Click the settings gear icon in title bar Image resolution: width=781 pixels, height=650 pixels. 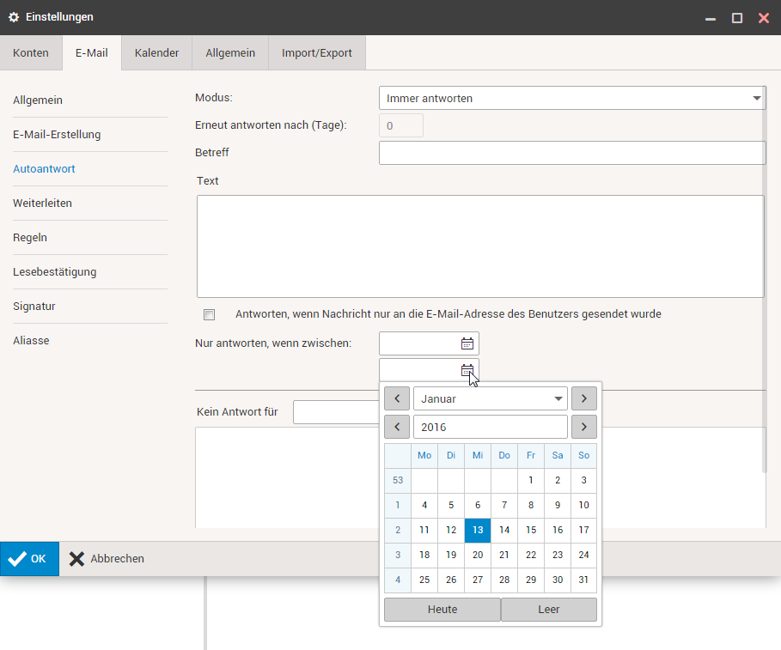click(14, 17)
